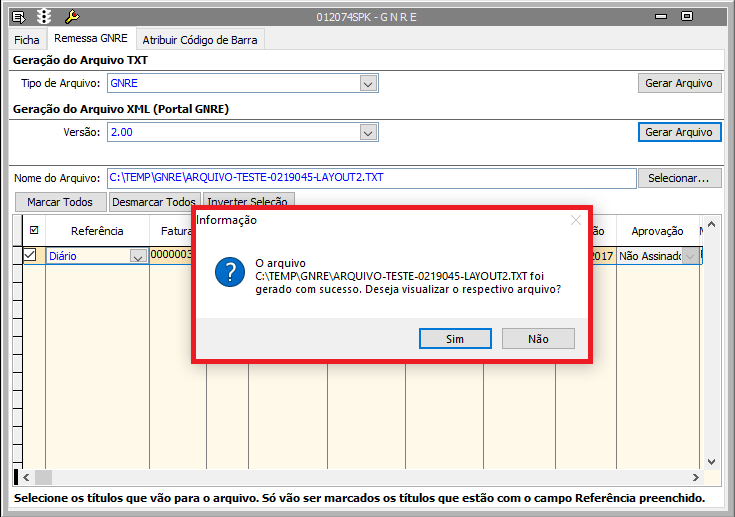Expand the Tipo de Arquivo dropdown
Screen dimensions: 735x517
pos(368,84)
